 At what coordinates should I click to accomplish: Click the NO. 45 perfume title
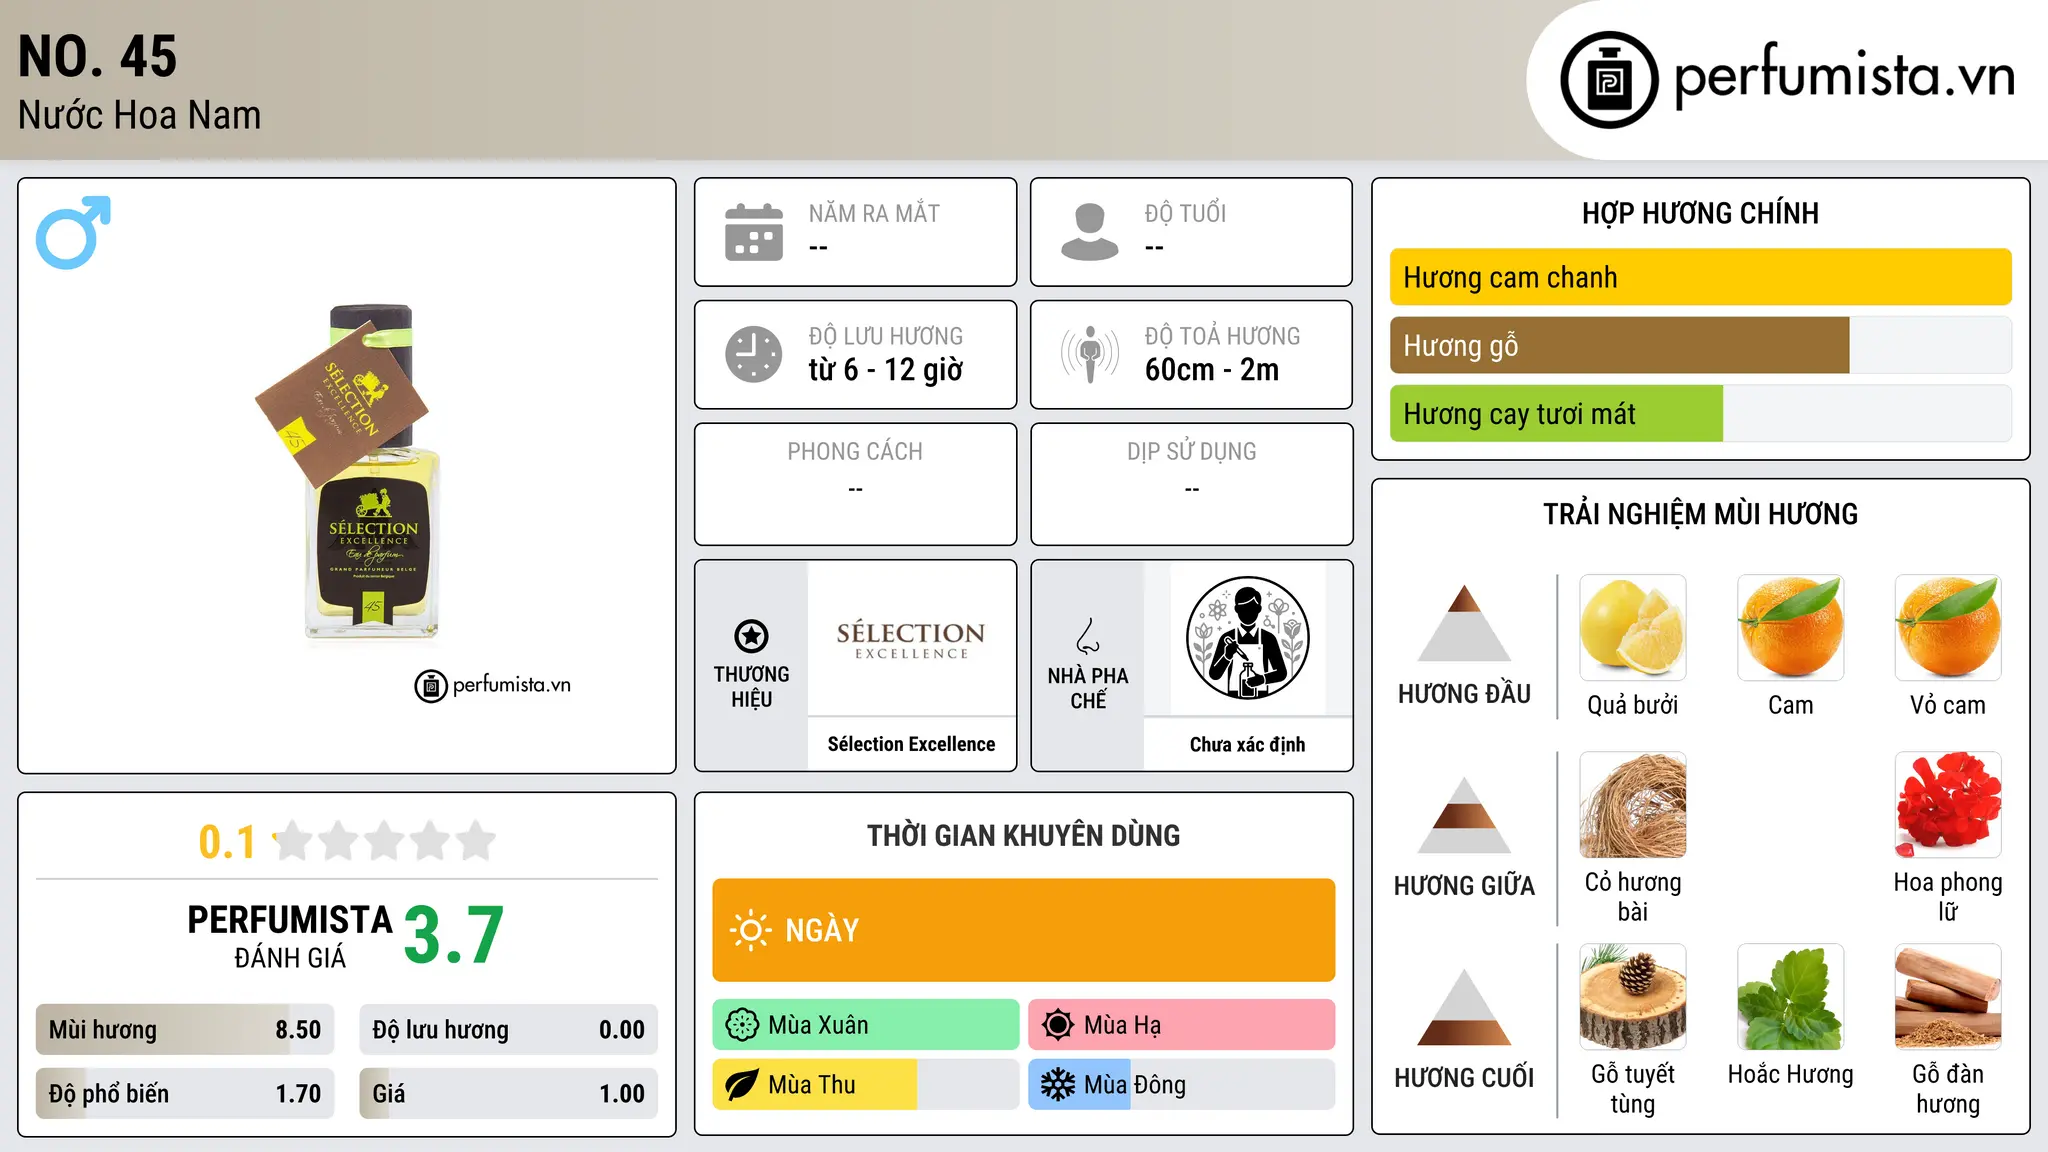coord(98,56)
